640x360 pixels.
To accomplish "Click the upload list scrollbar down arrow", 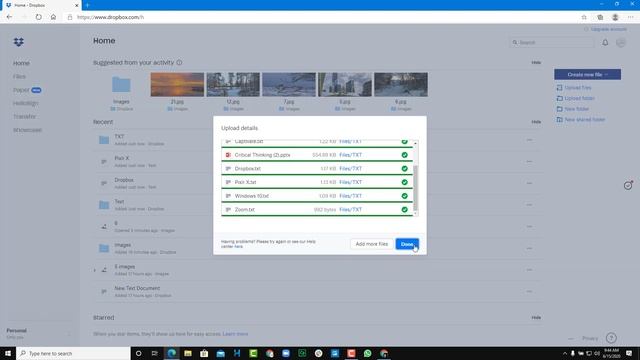I will 416,213.
